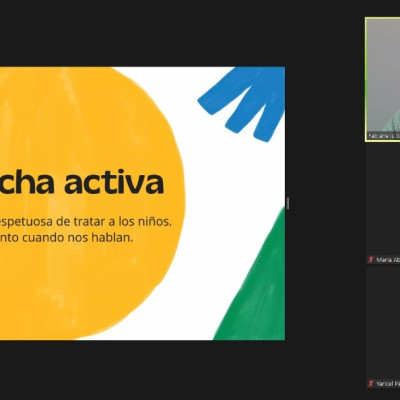Click the blue hand-shaped graphic on slide
This screenshot has width=400, height=400.
[x=244, y=102]
